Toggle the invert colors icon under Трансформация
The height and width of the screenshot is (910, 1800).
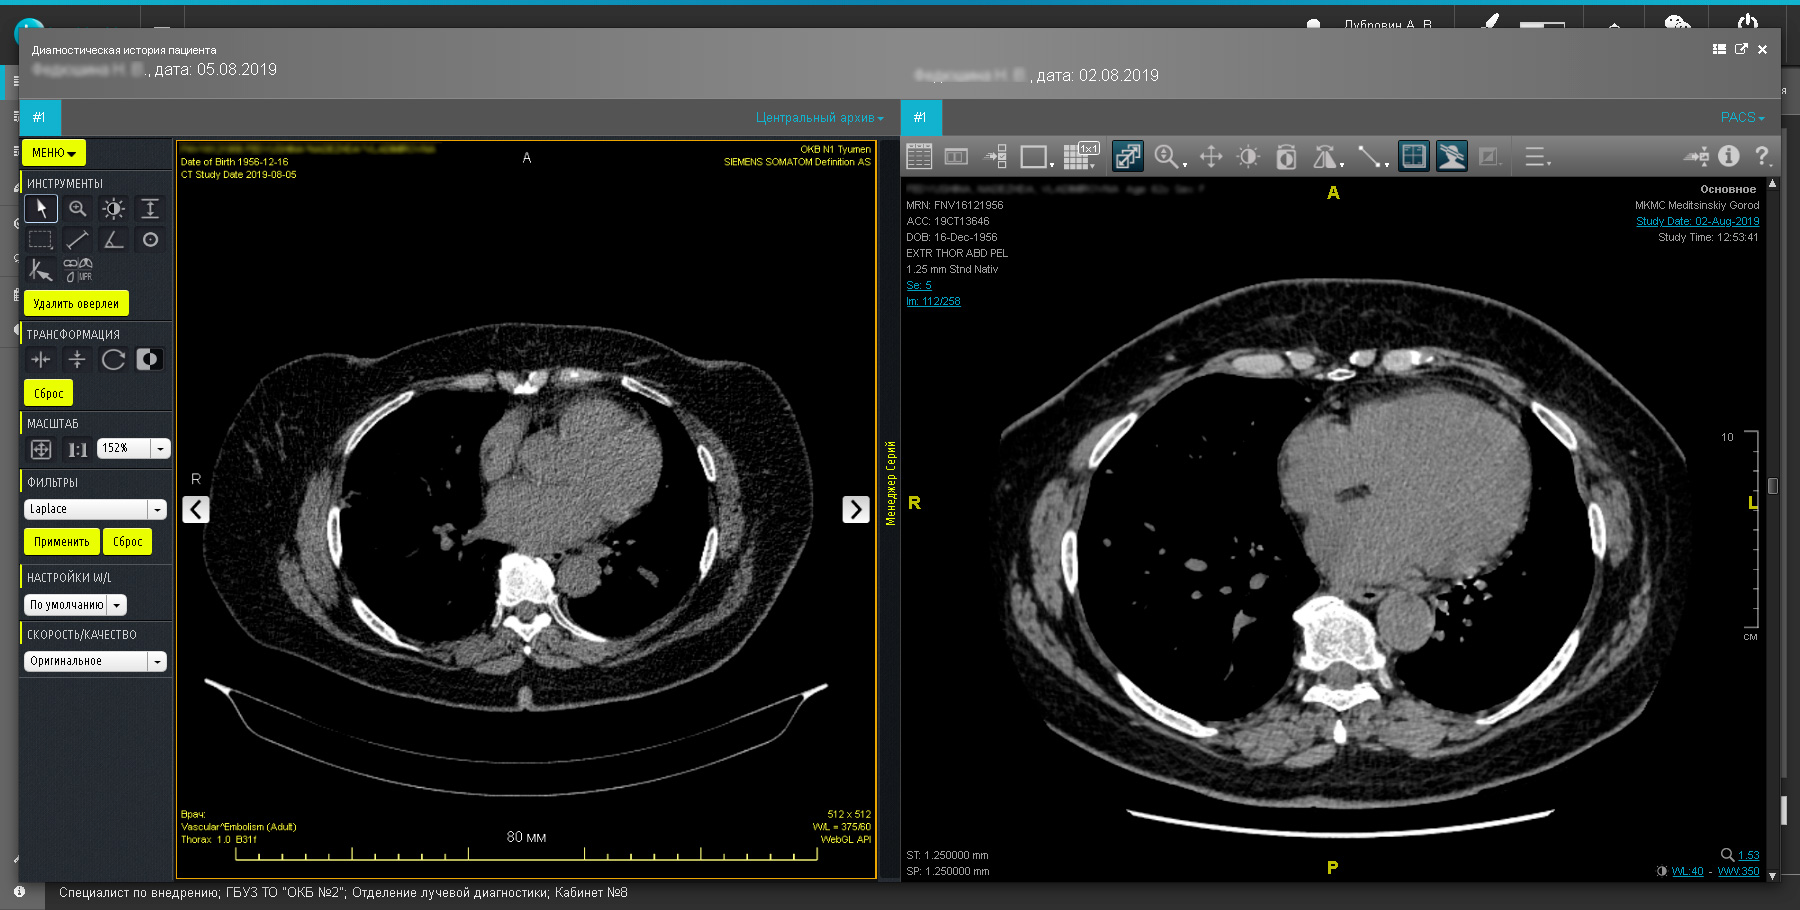click(149, 360)
